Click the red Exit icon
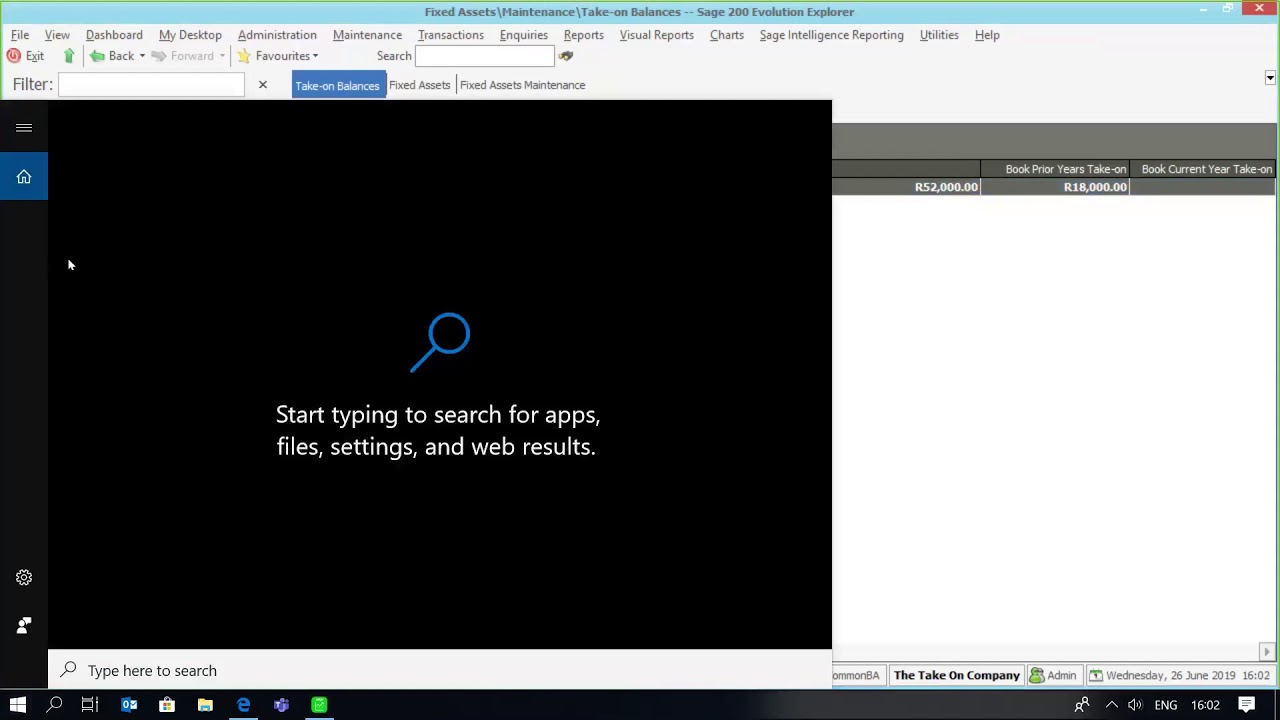This screenshot has width=1280, height=720. coord(14,56)
